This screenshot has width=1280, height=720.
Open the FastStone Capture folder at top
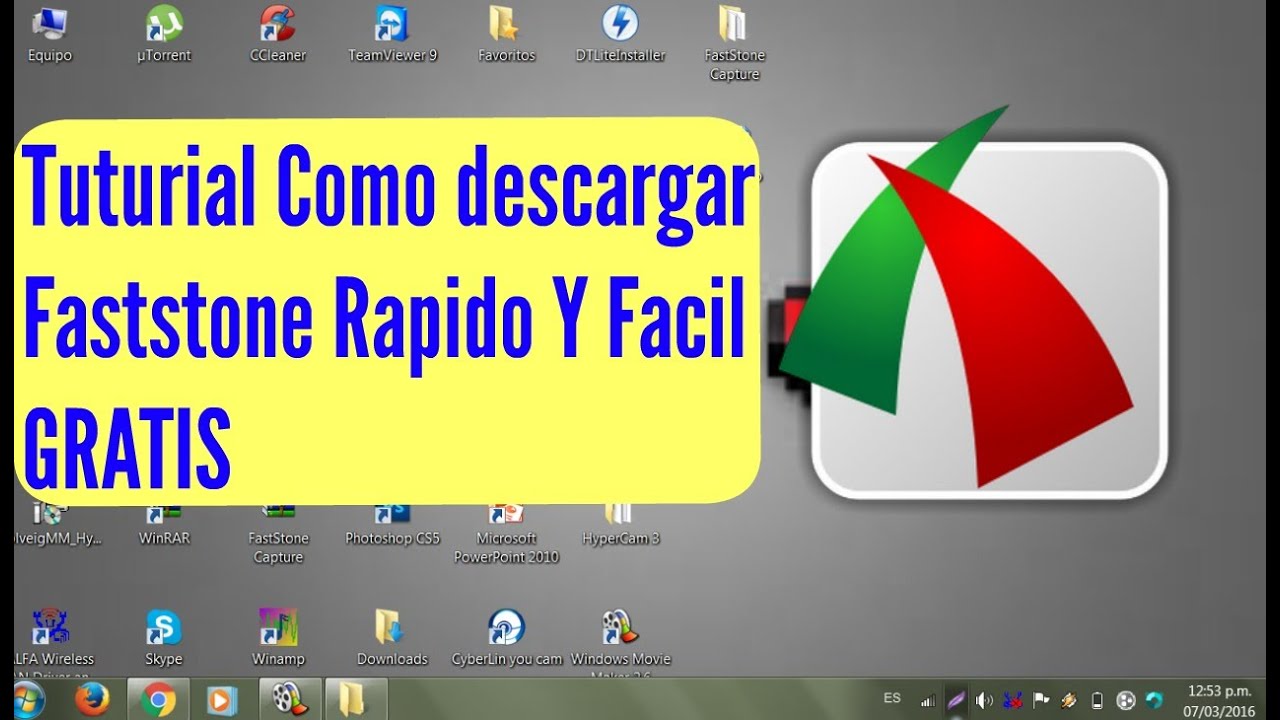point(735,43)
